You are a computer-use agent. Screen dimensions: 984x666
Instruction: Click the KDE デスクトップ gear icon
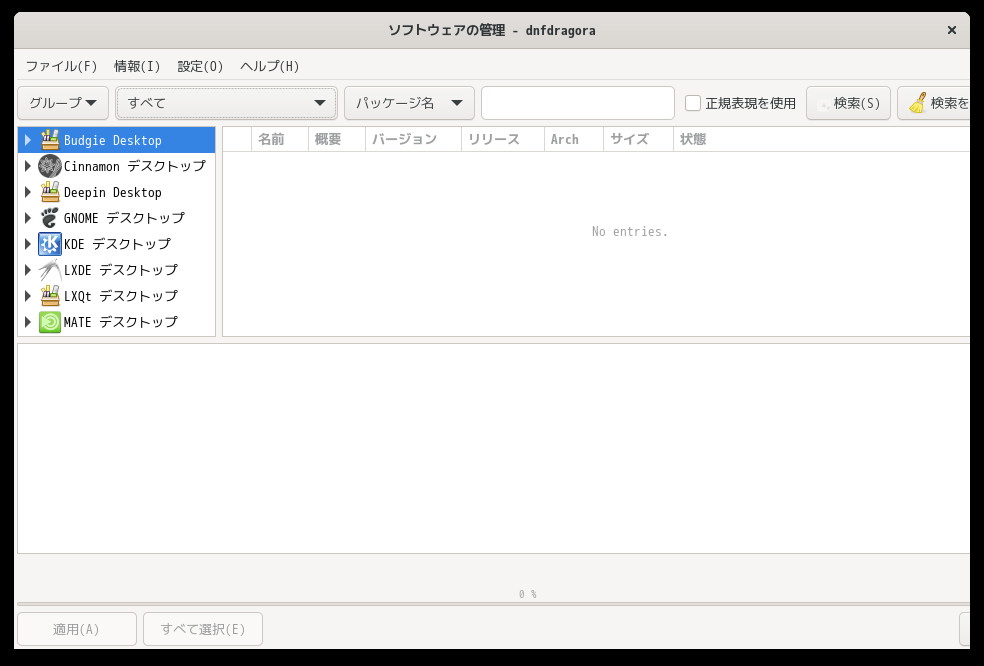[50, 244]
